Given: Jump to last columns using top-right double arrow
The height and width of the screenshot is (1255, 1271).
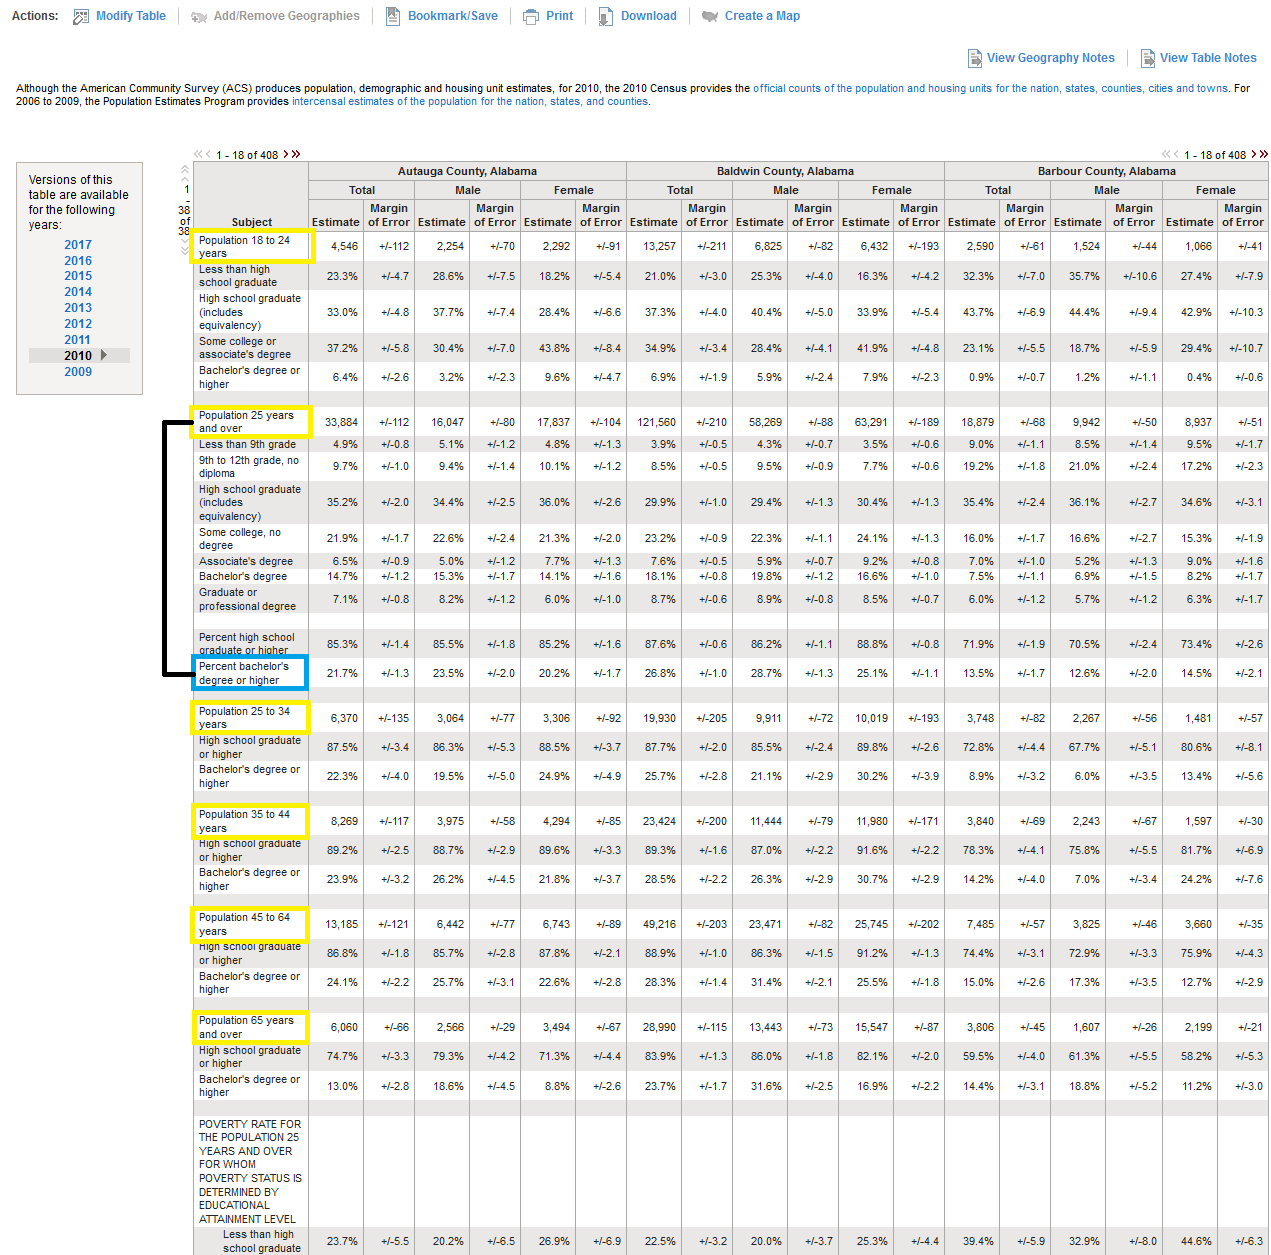Looking at the screenshot, I should 1264,154.
